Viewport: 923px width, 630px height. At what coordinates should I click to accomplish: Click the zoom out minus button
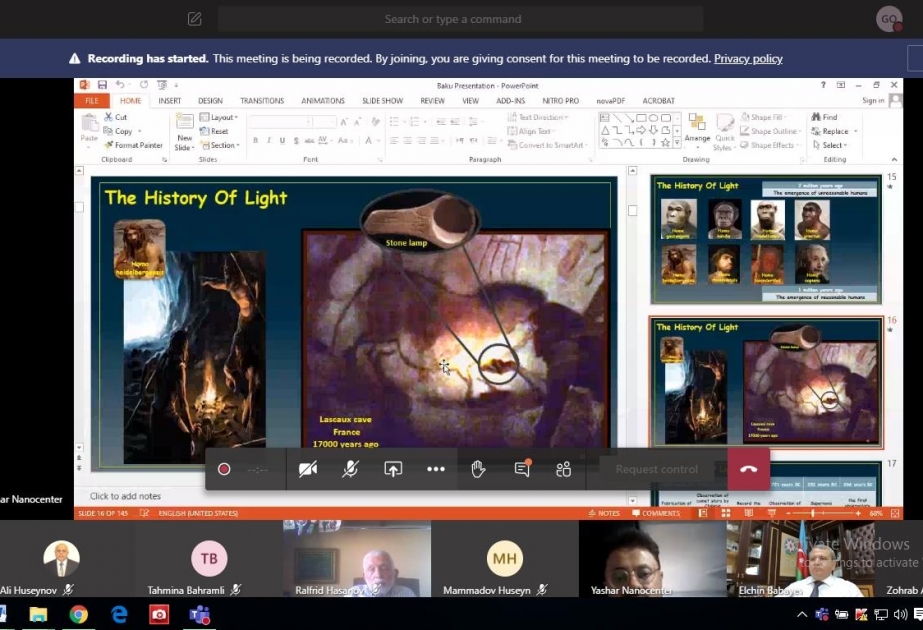click(788, 513)
